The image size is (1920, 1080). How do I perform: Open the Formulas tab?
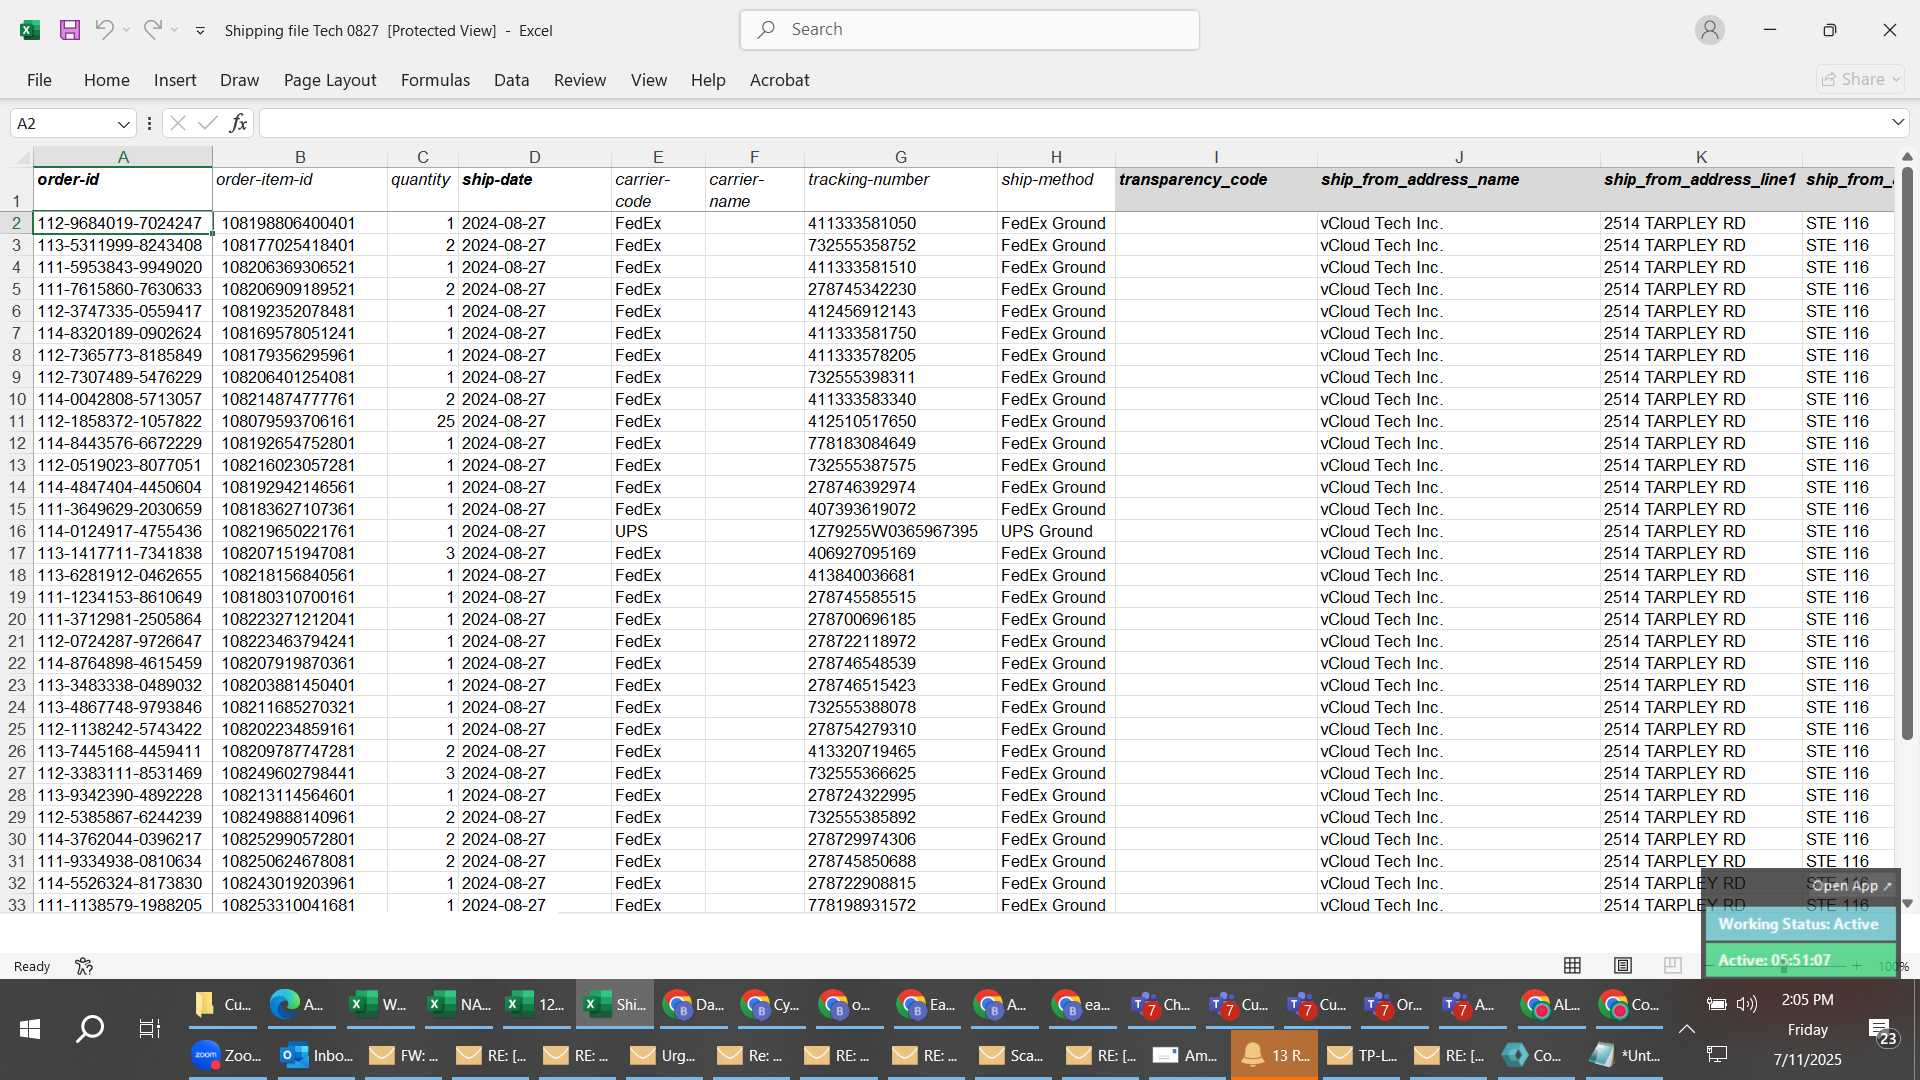(435, 80)
